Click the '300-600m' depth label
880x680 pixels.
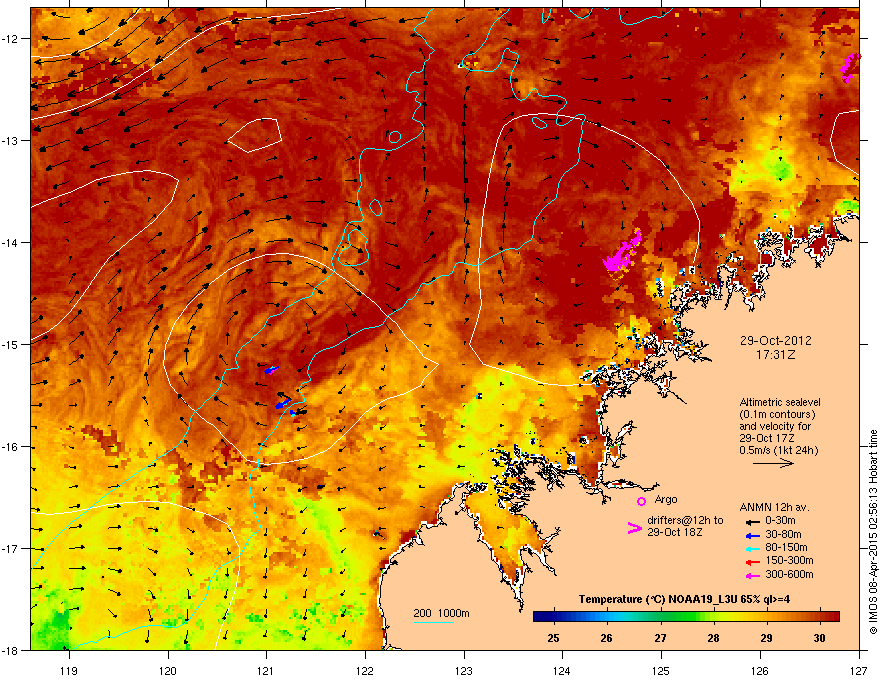[789, 574]
